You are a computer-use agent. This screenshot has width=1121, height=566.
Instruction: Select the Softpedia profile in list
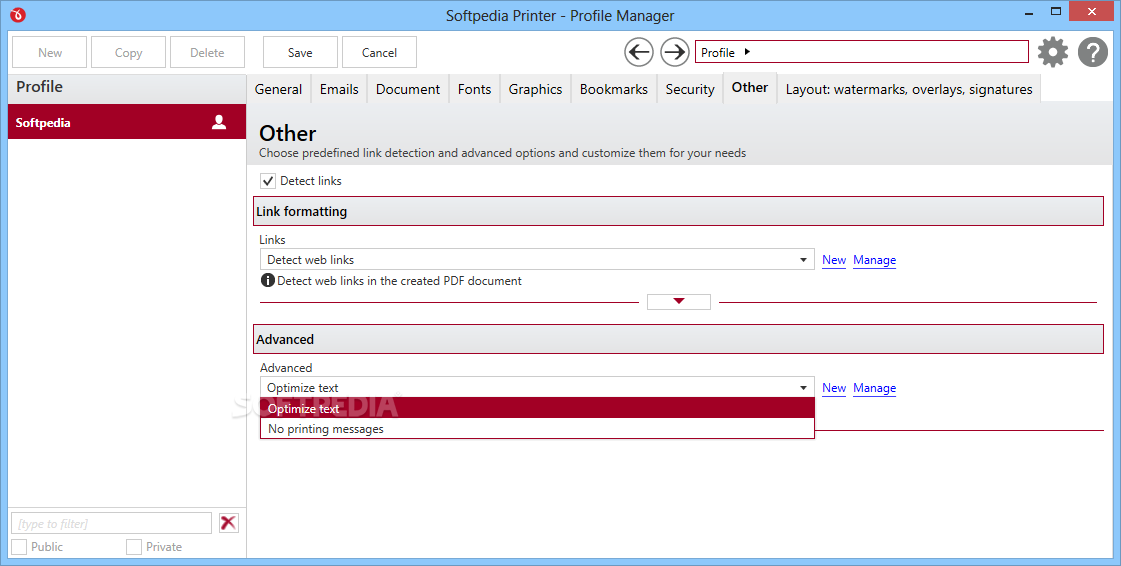point(127,122)
